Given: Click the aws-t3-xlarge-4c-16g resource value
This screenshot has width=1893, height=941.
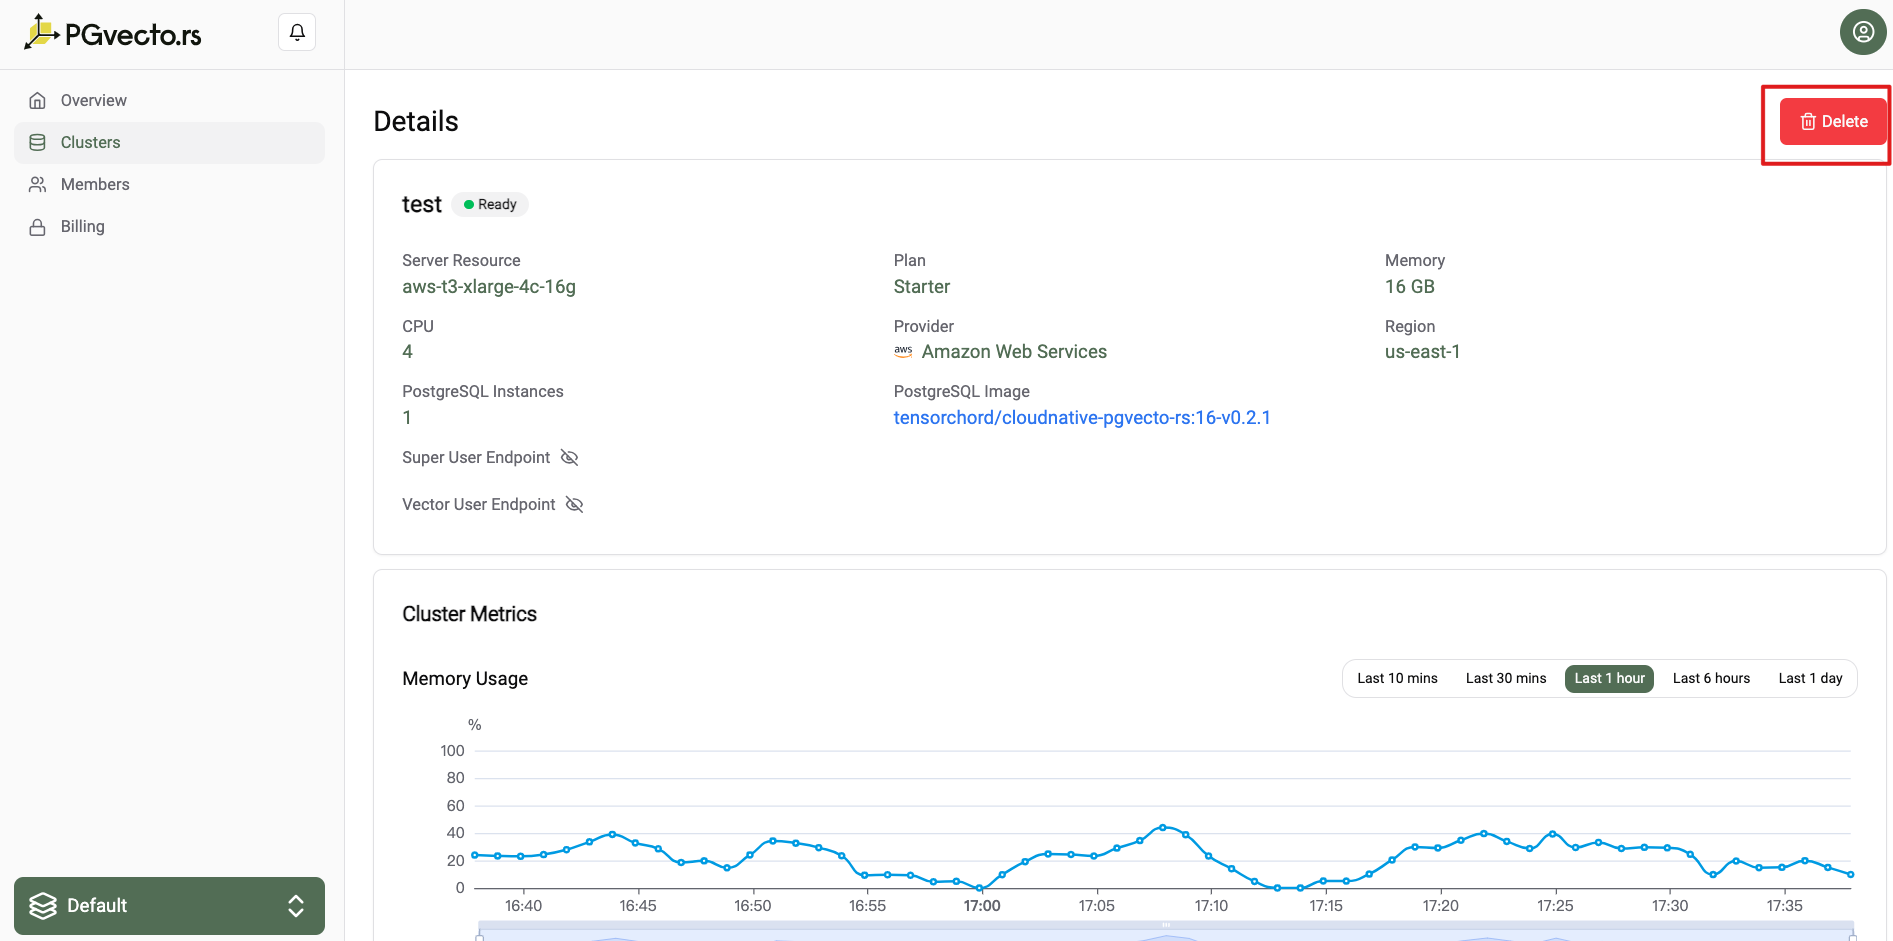Looking at the screenshot, I should [x=489, y=287].
